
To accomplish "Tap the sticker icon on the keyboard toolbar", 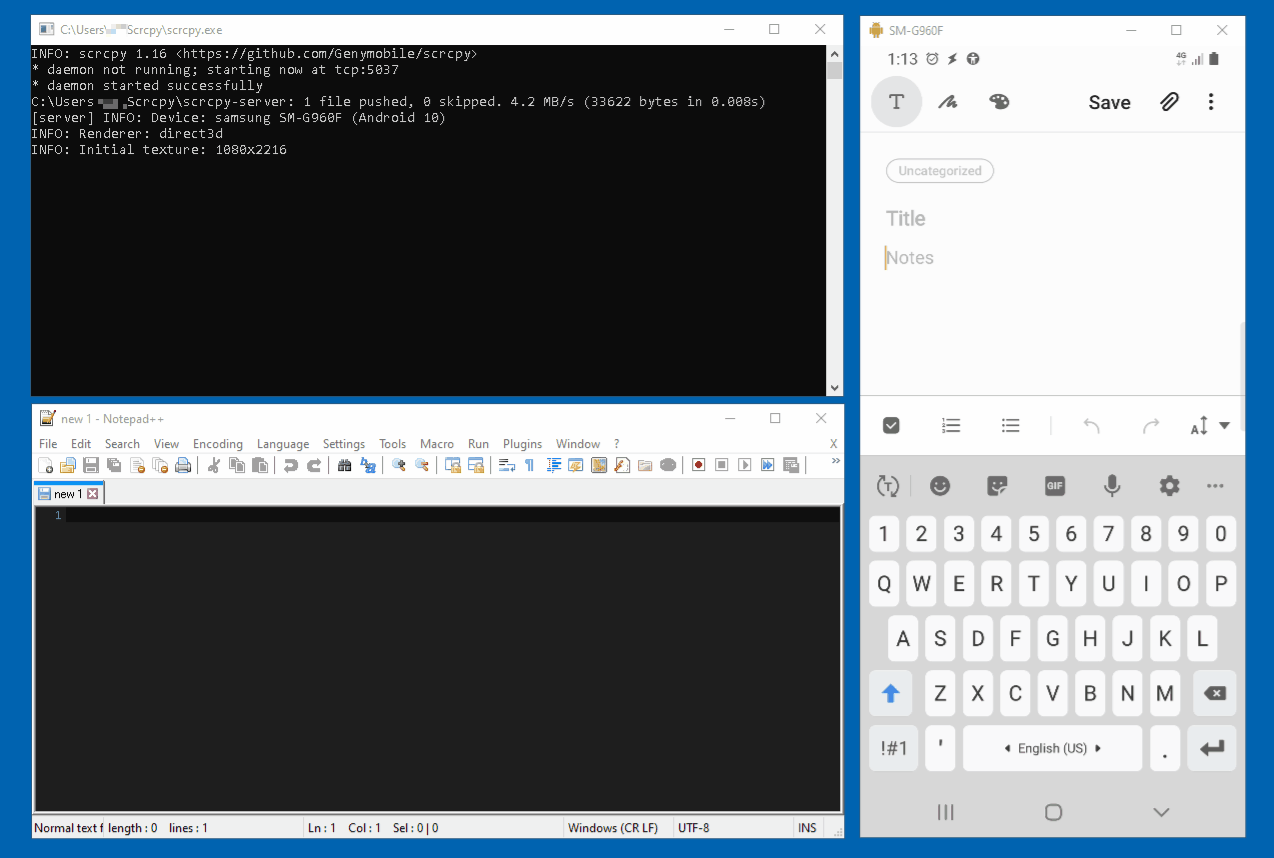I will pyautogui.click(x=997, y=486).
